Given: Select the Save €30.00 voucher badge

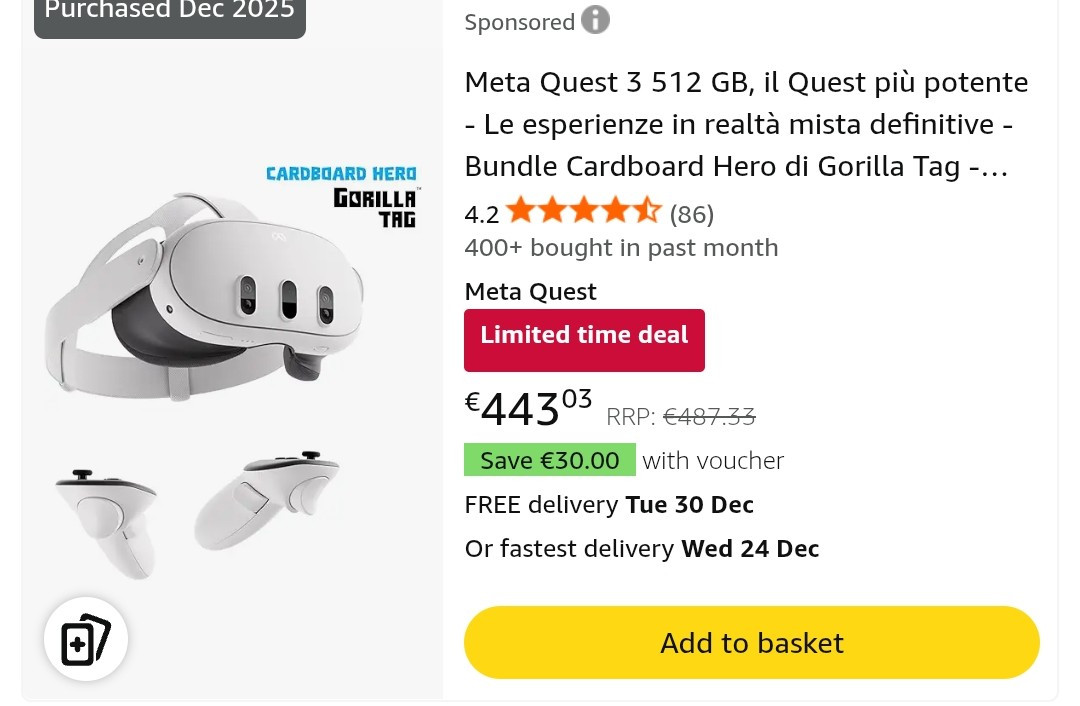Looking at the screenshot, I should [x=549, y=460].
